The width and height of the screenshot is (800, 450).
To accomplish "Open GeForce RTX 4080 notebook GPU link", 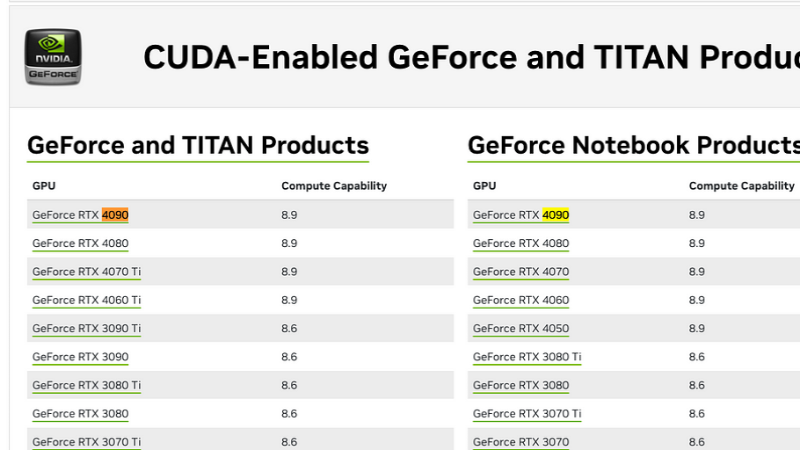I will (x=520, y=243).
